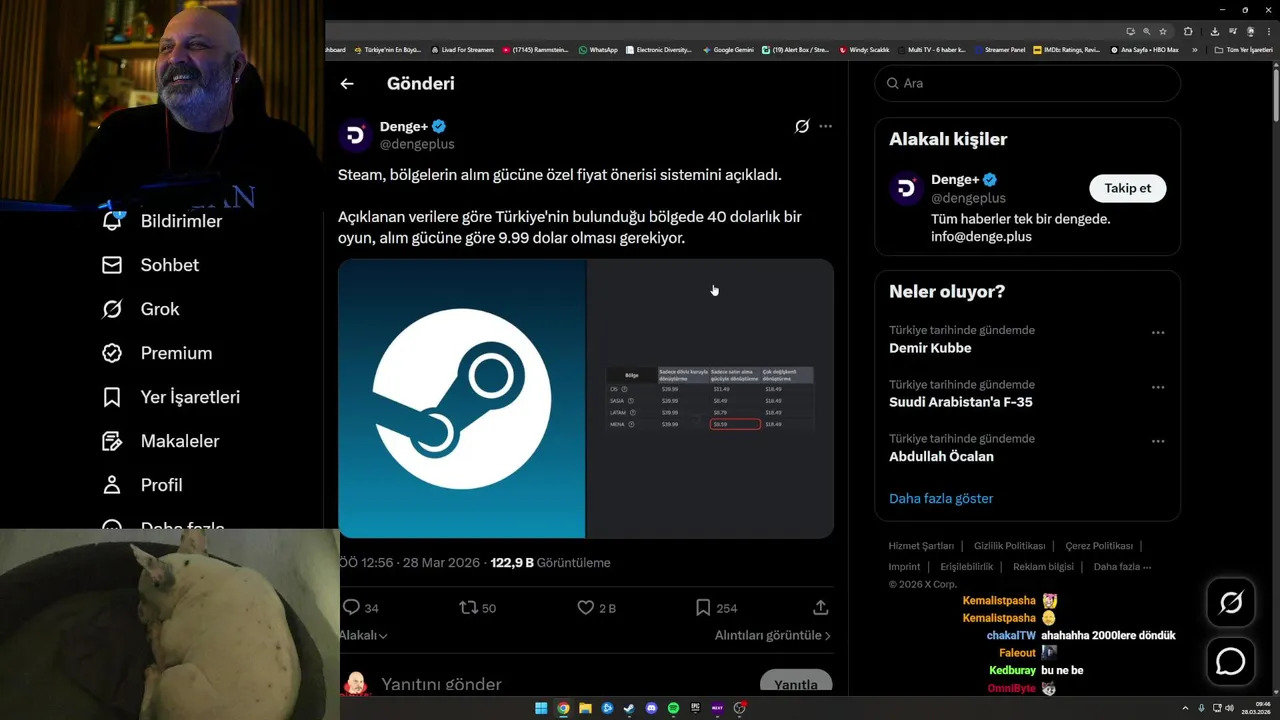Open options menu for Suudi Arabistan'a F-35 trend

click(x=1158, y=387)
